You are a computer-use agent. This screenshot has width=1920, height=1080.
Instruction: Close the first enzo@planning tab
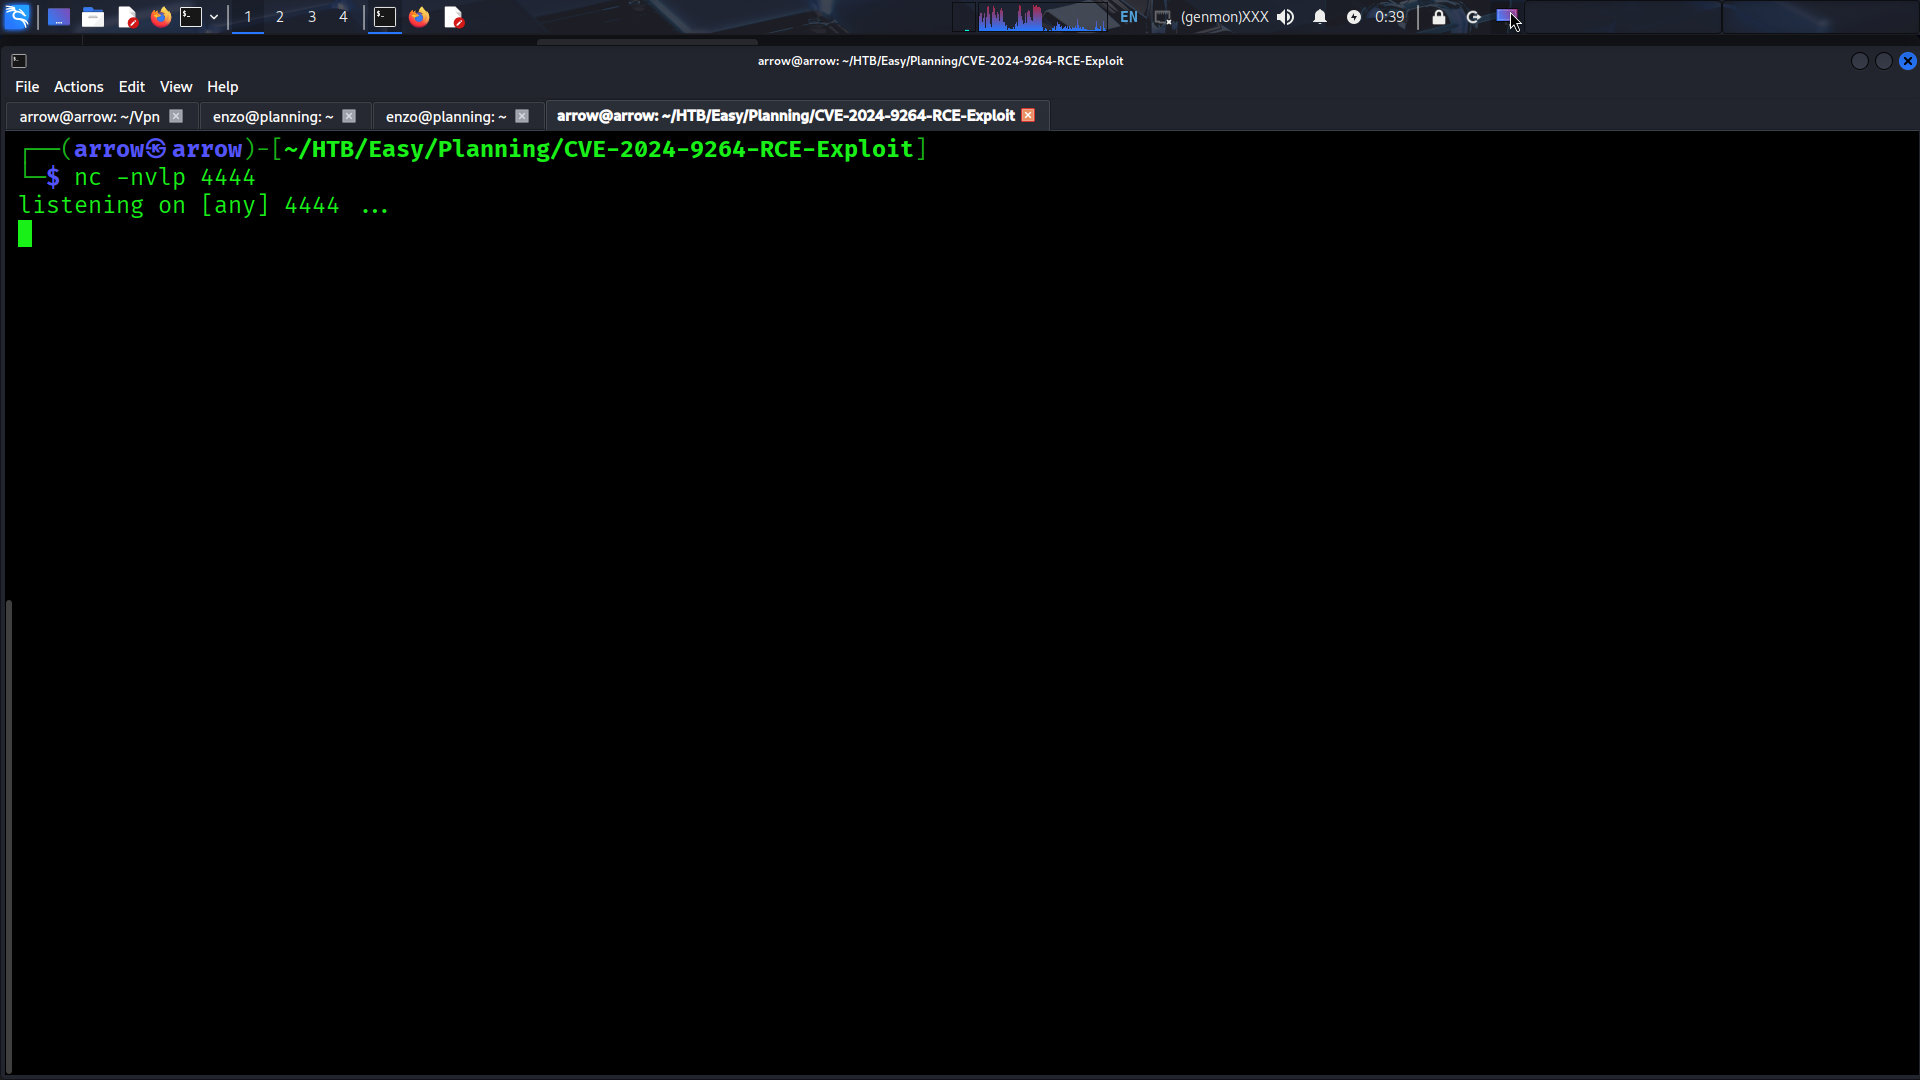[349, 116]
